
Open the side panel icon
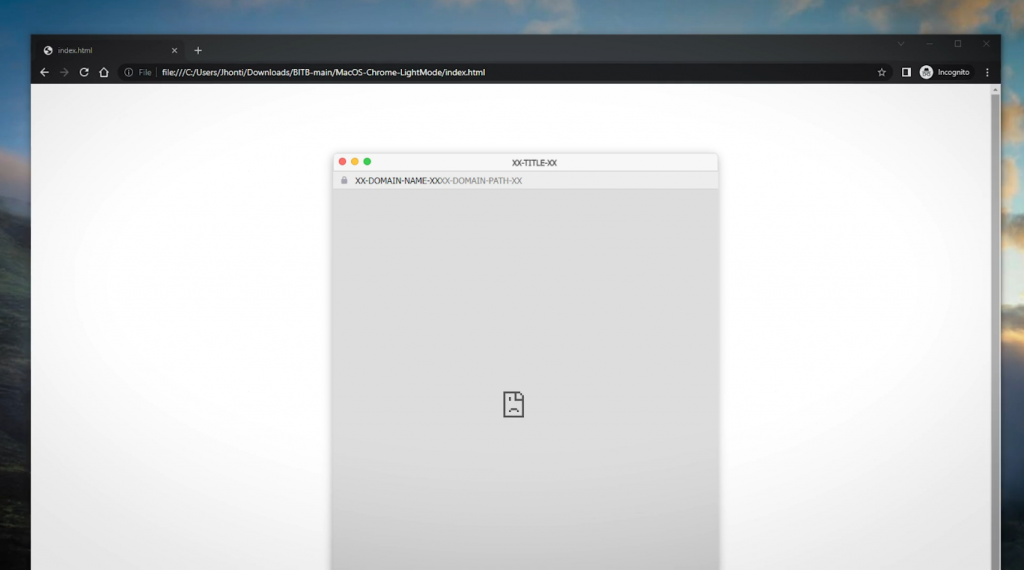tap(906, 72)
